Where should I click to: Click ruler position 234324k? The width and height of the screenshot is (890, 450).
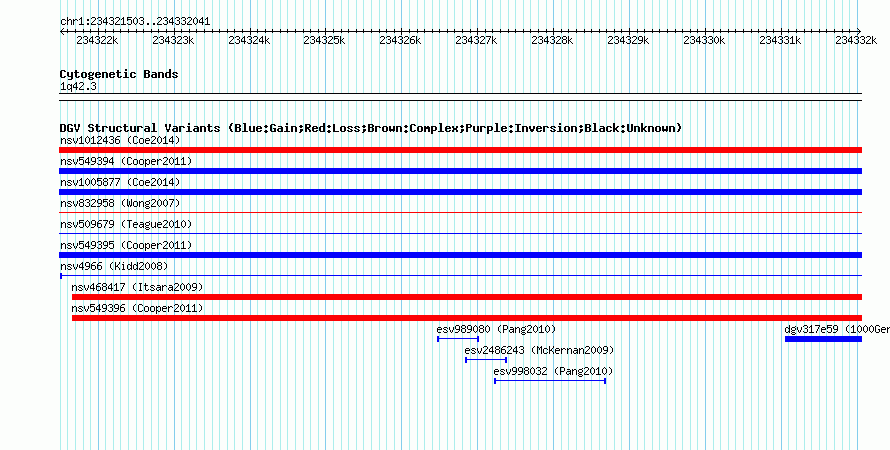(x=249, y=40)
